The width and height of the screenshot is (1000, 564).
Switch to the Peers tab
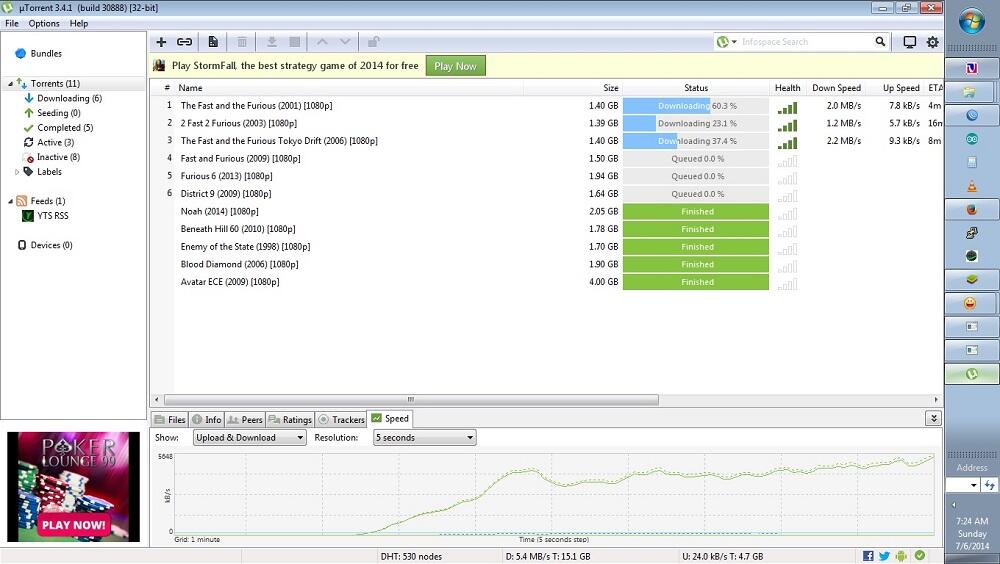click(245, 420)
